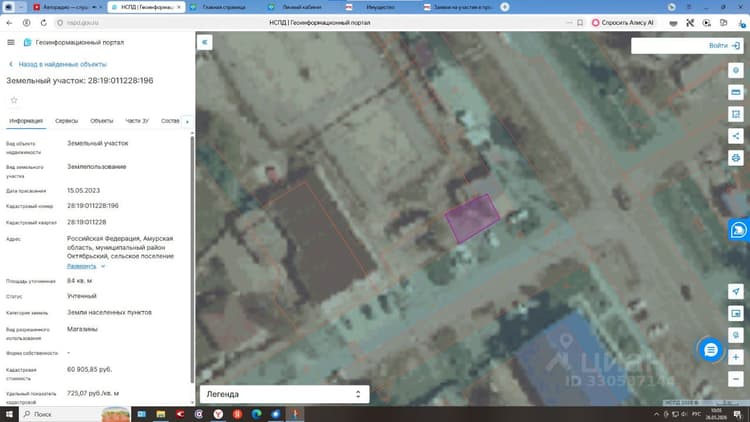Go back in the browser
This screenshot has height=422, width=750.
tap(9, 22)
